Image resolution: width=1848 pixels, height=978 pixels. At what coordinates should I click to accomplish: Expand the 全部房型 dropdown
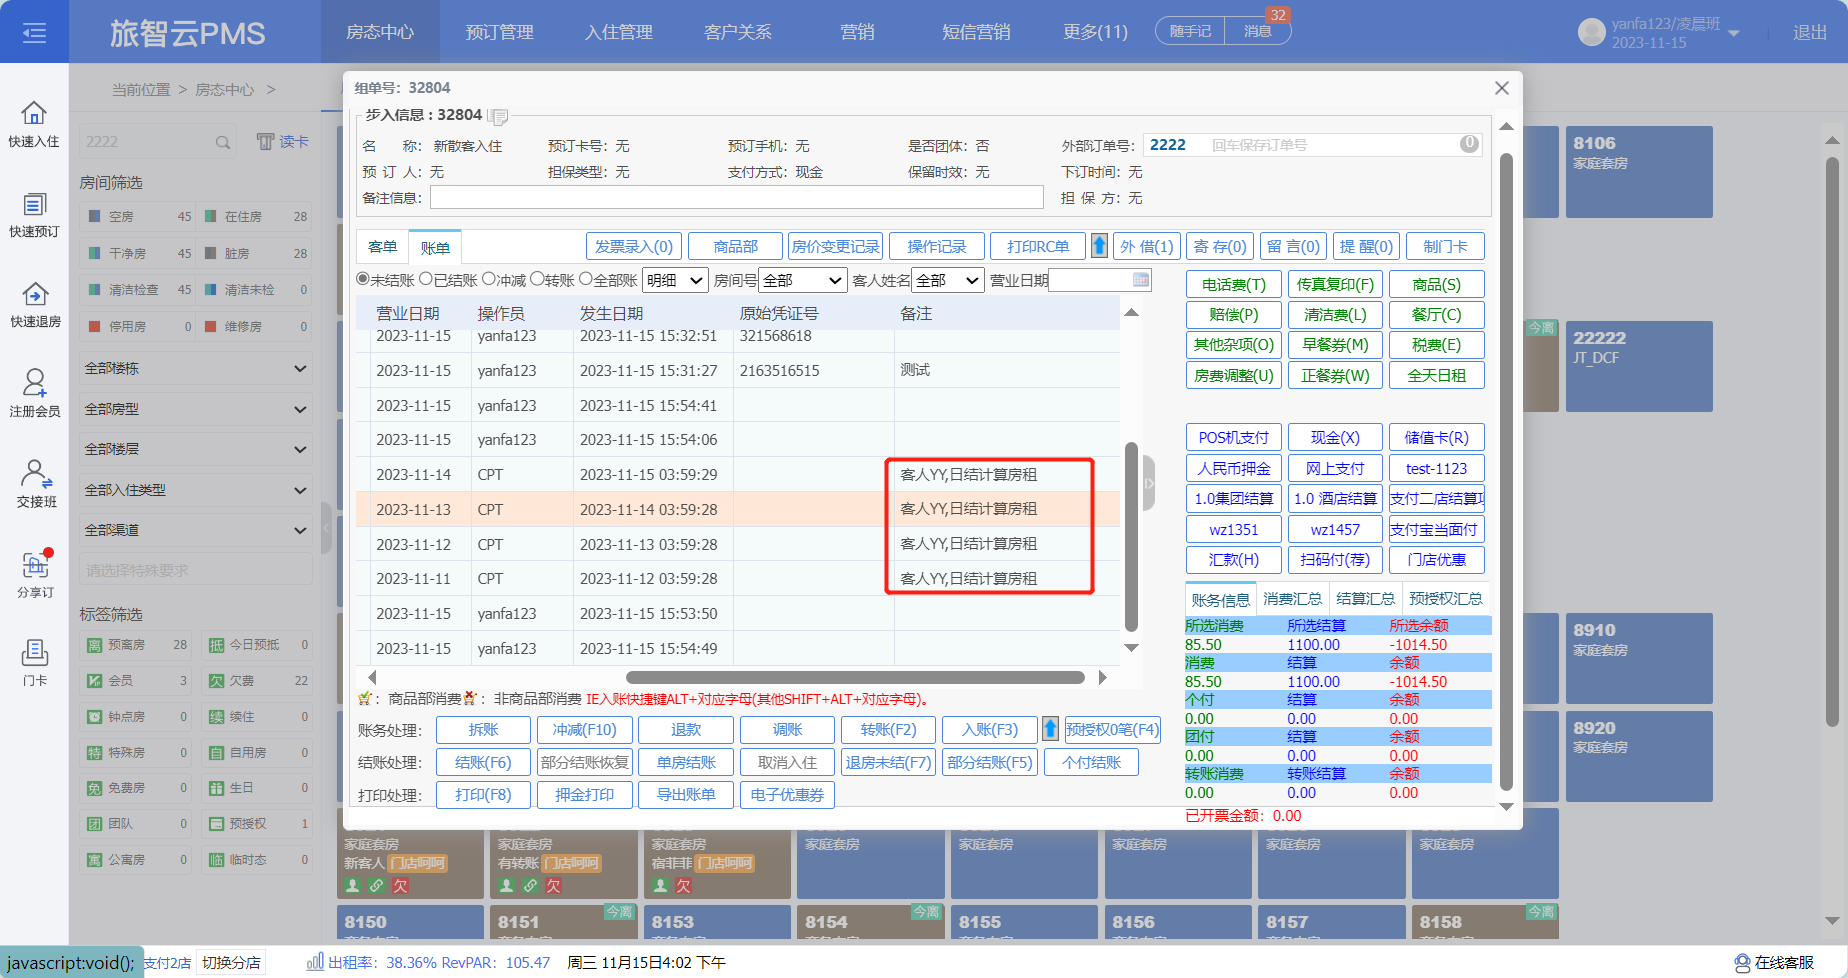pyautogui.click(x=196, y=409)
